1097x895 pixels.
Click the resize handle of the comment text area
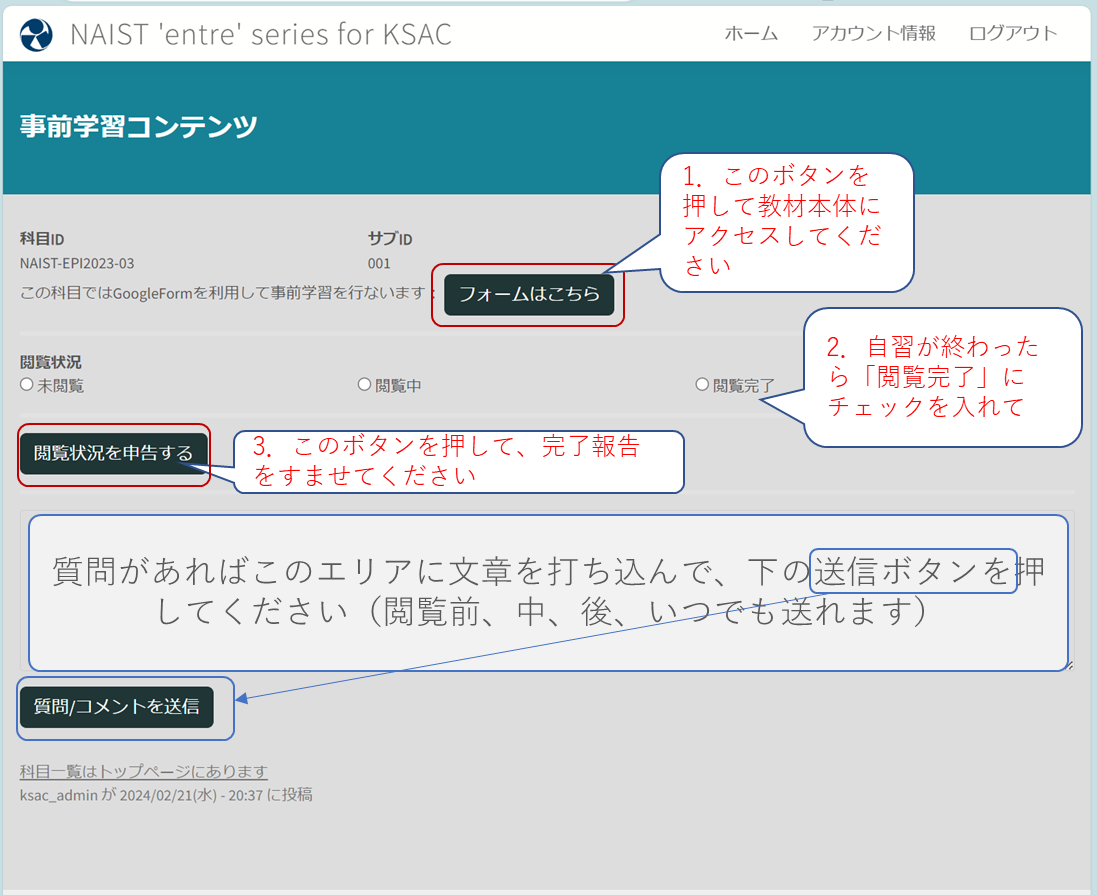(x=1068, y=665)
